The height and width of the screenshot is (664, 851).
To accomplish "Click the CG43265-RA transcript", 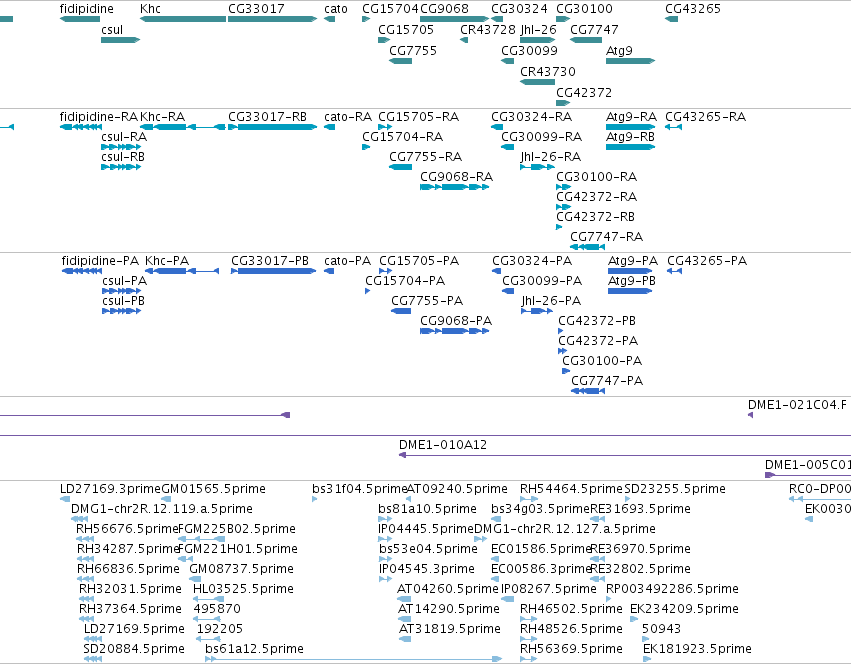I will 674,127.
